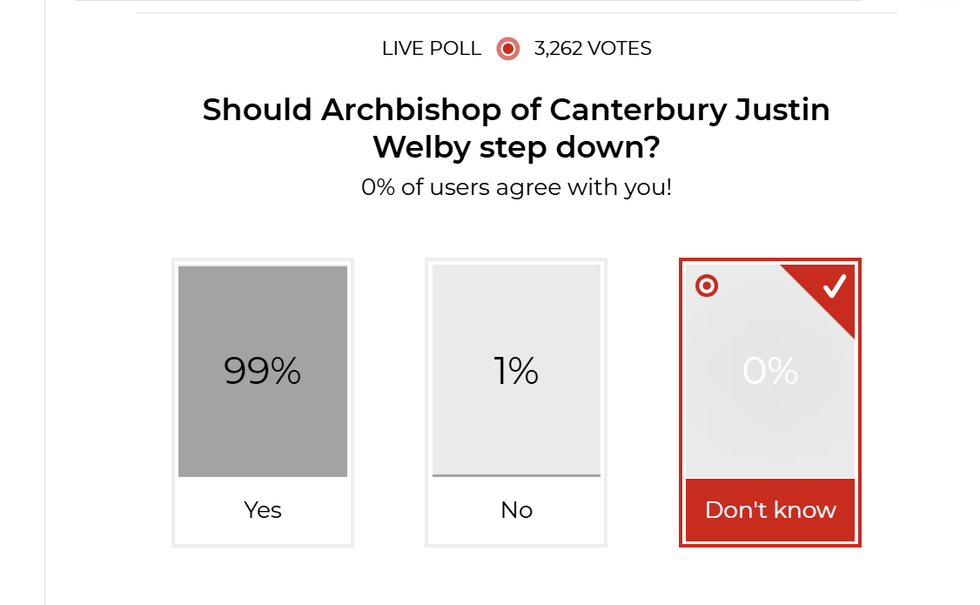Click '0% of users agree with you!' text

[516, 187]
